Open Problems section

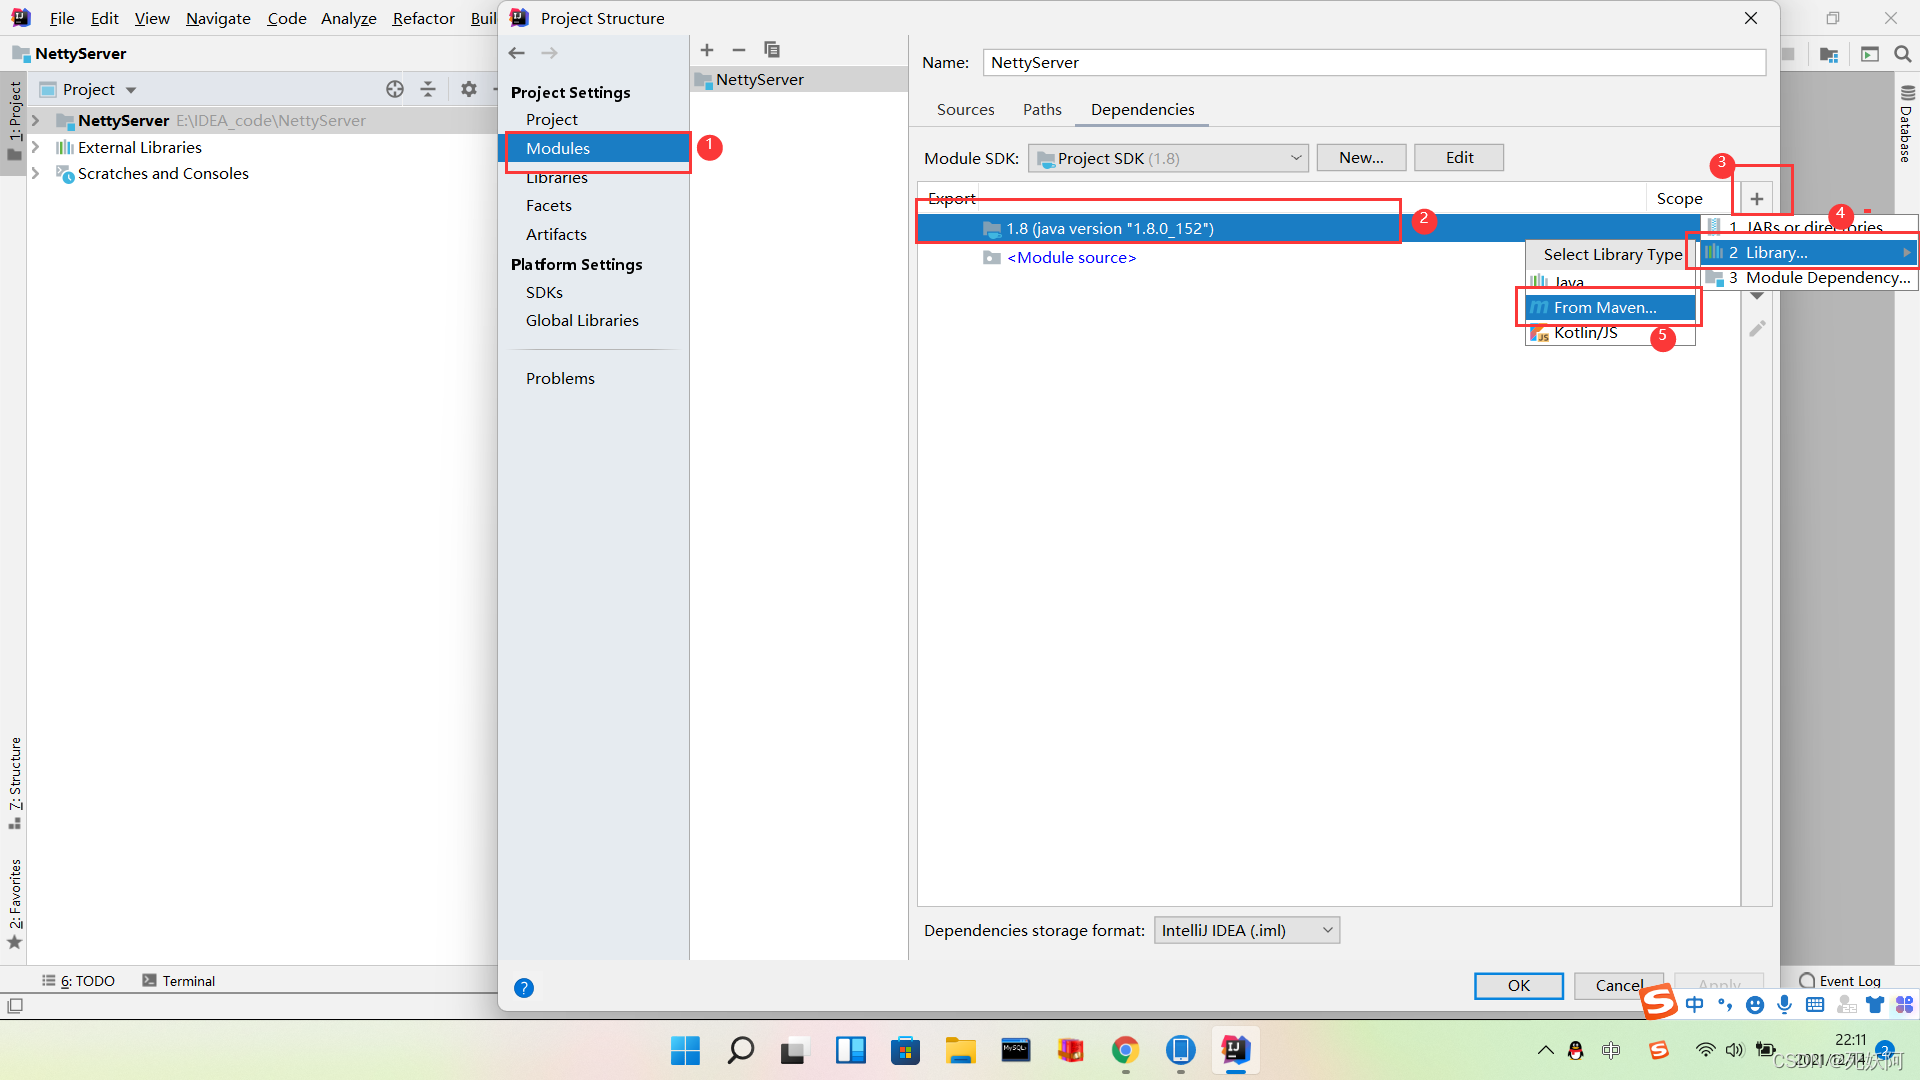tap(560, 378)
